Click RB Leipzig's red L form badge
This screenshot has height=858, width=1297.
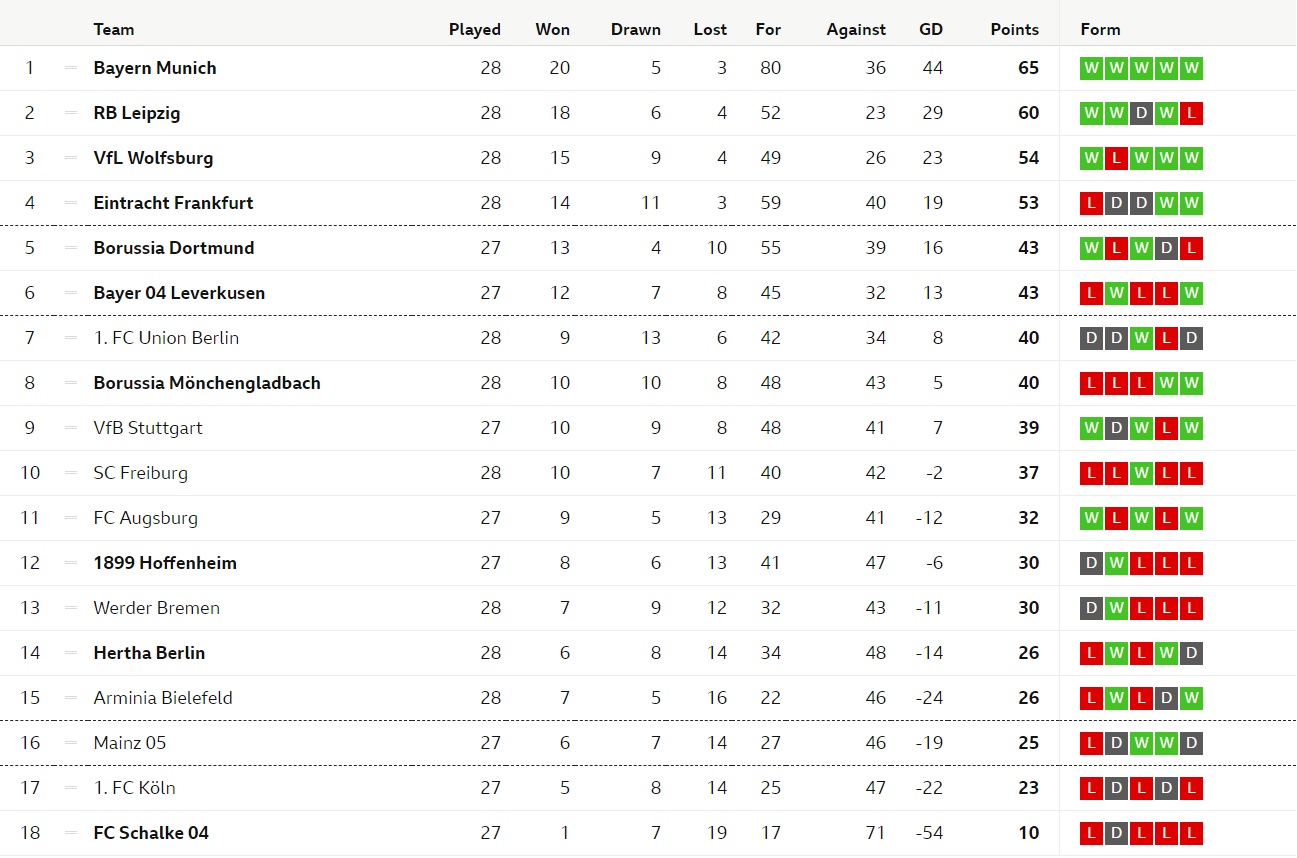tap(1190, 113)
